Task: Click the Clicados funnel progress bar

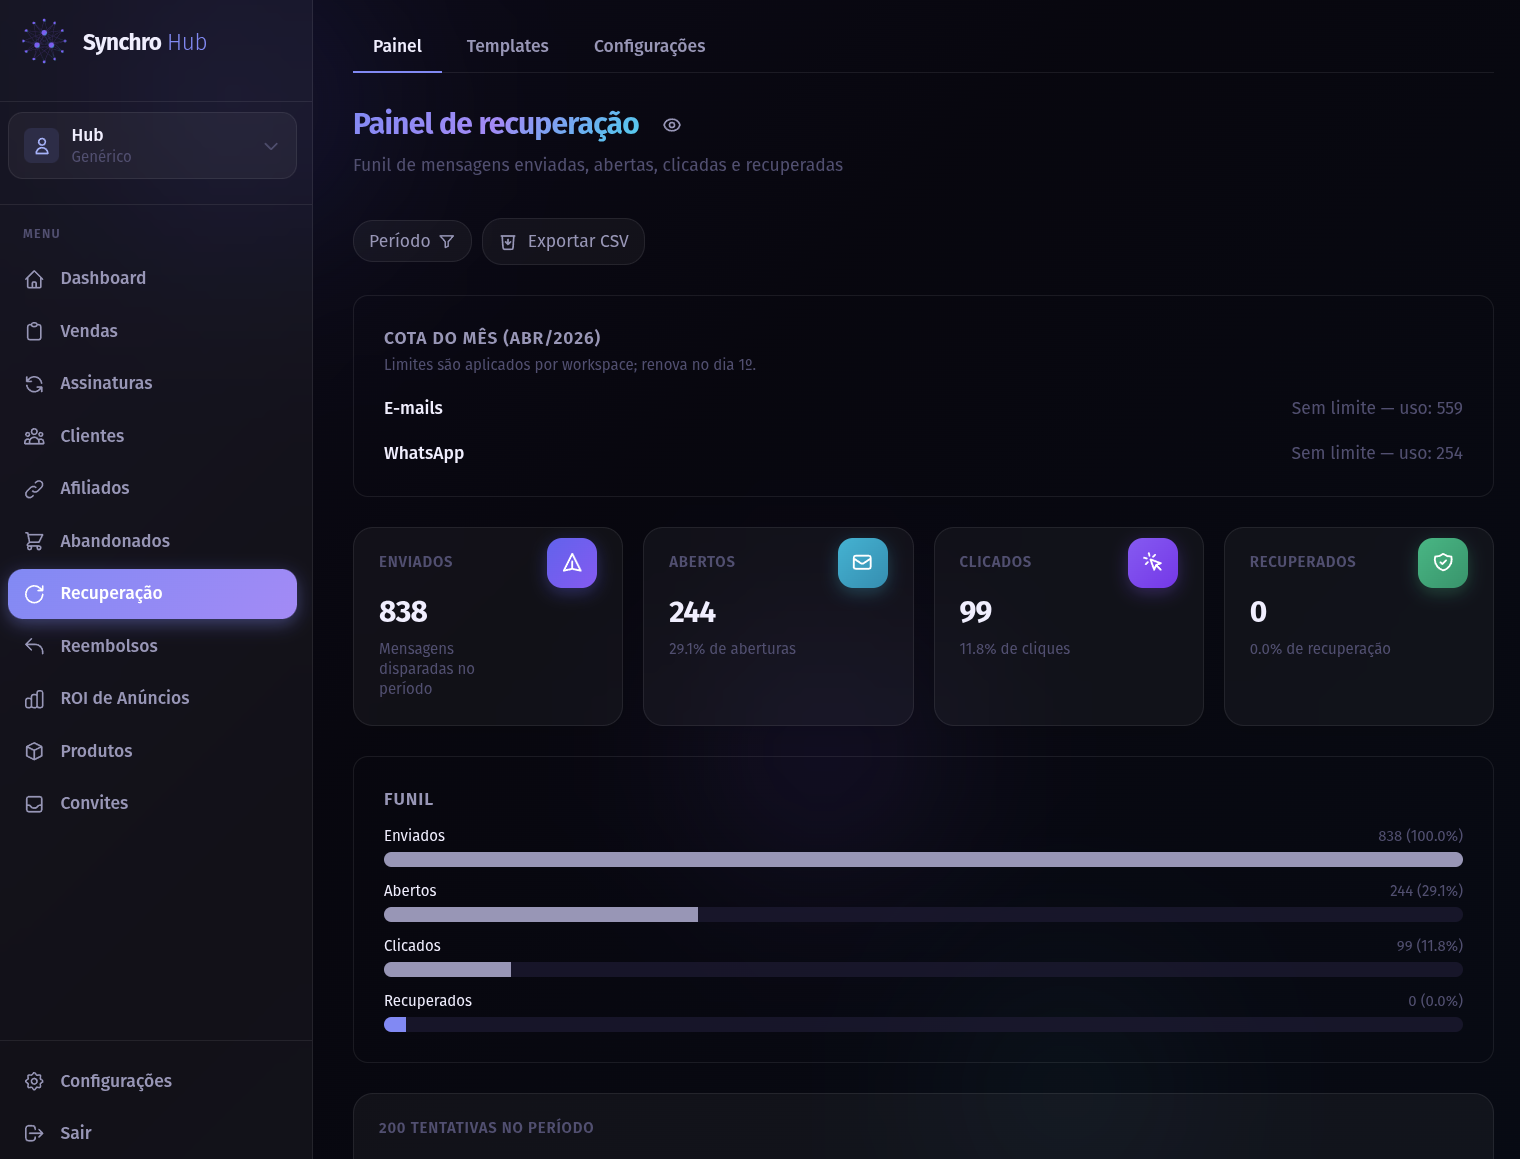Action: [923, 970]
